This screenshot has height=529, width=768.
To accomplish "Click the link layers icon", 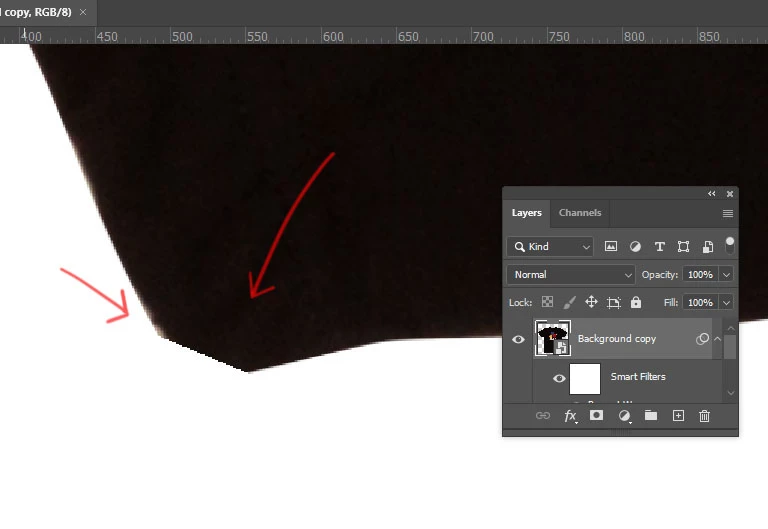I will coord(543,416).
